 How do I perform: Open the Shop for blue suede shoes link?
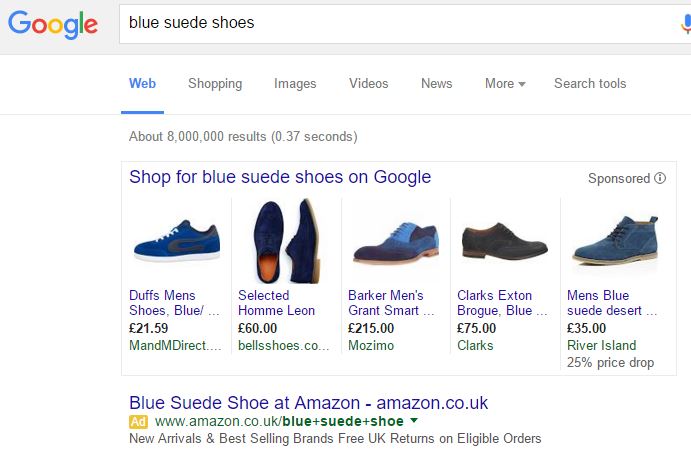pyautogui.click(x=280, y=178)
